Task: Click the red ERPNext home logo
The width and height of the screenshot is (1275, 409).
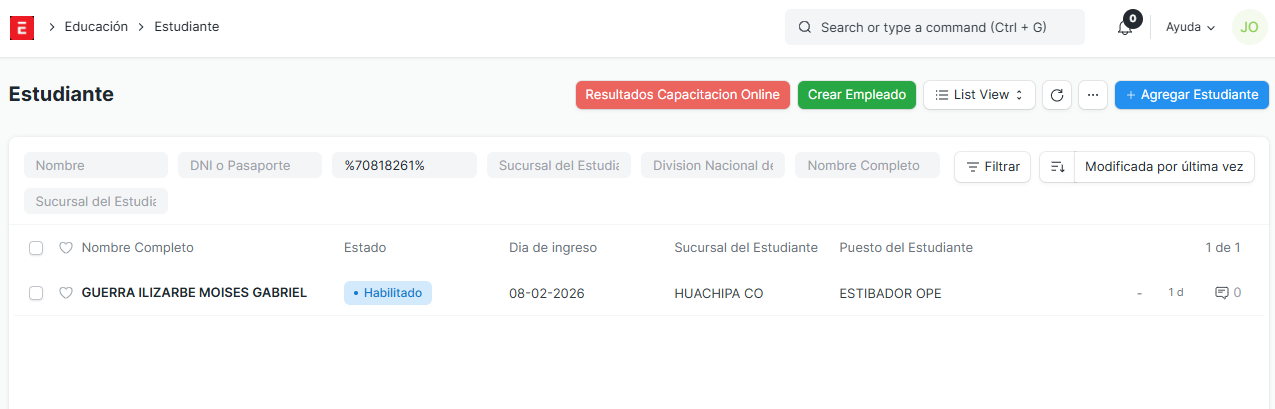Action: [22, 28]
